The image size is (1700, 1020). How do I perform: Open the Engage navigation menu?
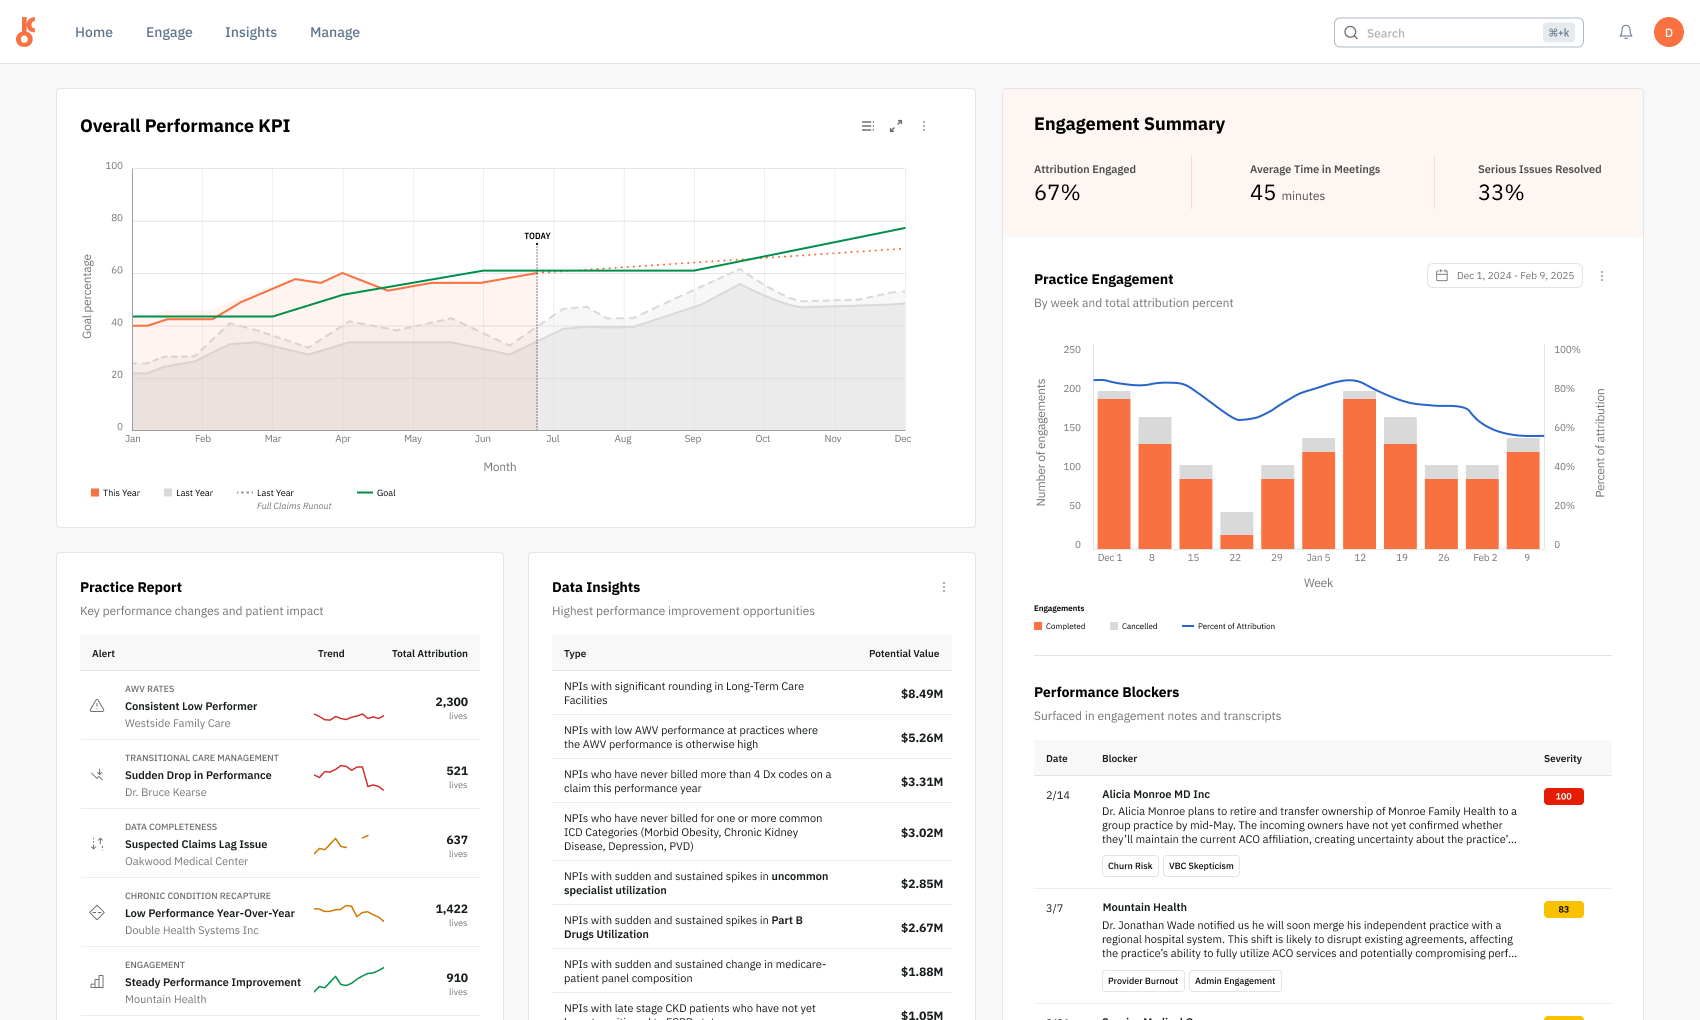coord(169,32)
